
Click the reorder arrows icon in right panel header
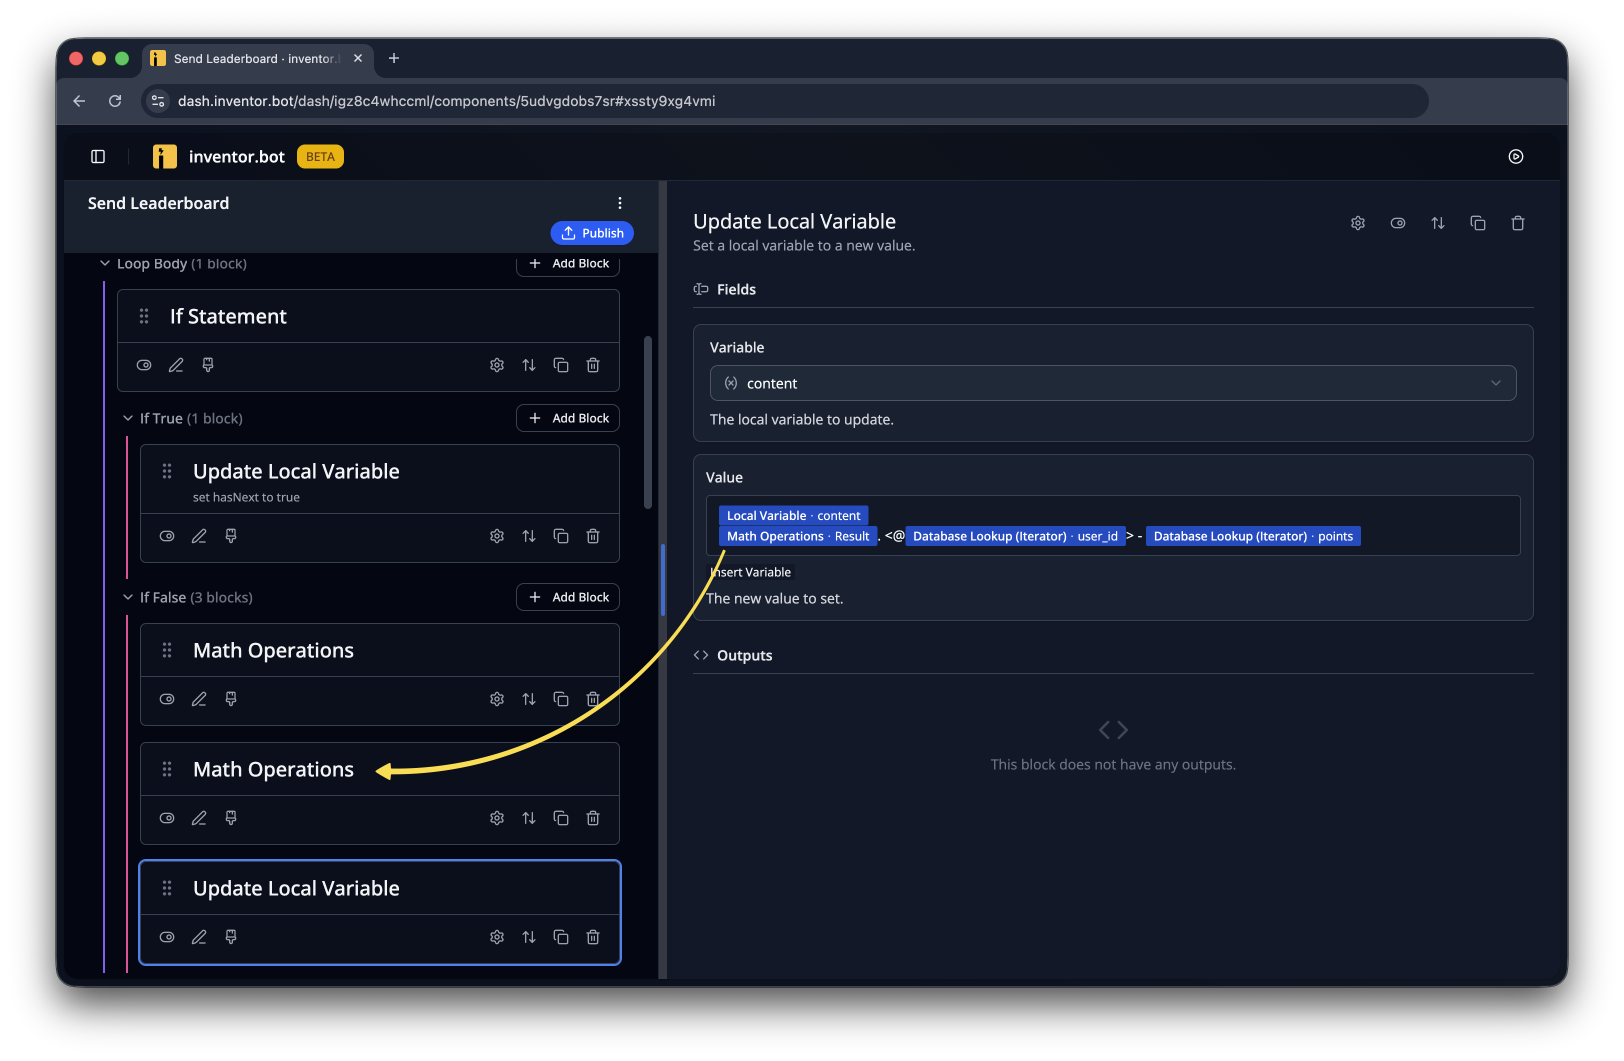[1438, 223]
